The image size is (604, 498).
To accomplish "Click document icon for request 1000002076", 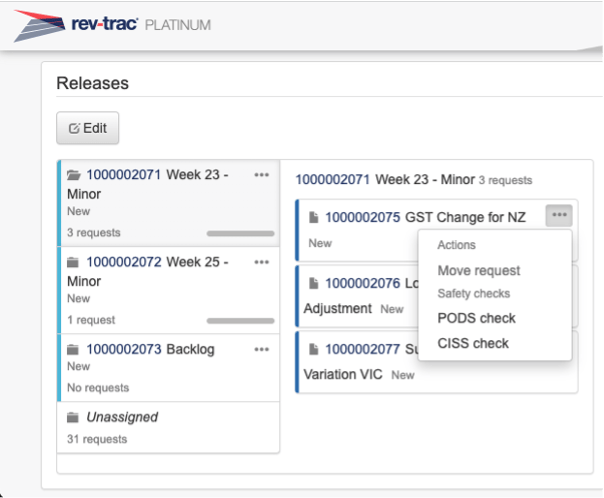I will [313, 283].
